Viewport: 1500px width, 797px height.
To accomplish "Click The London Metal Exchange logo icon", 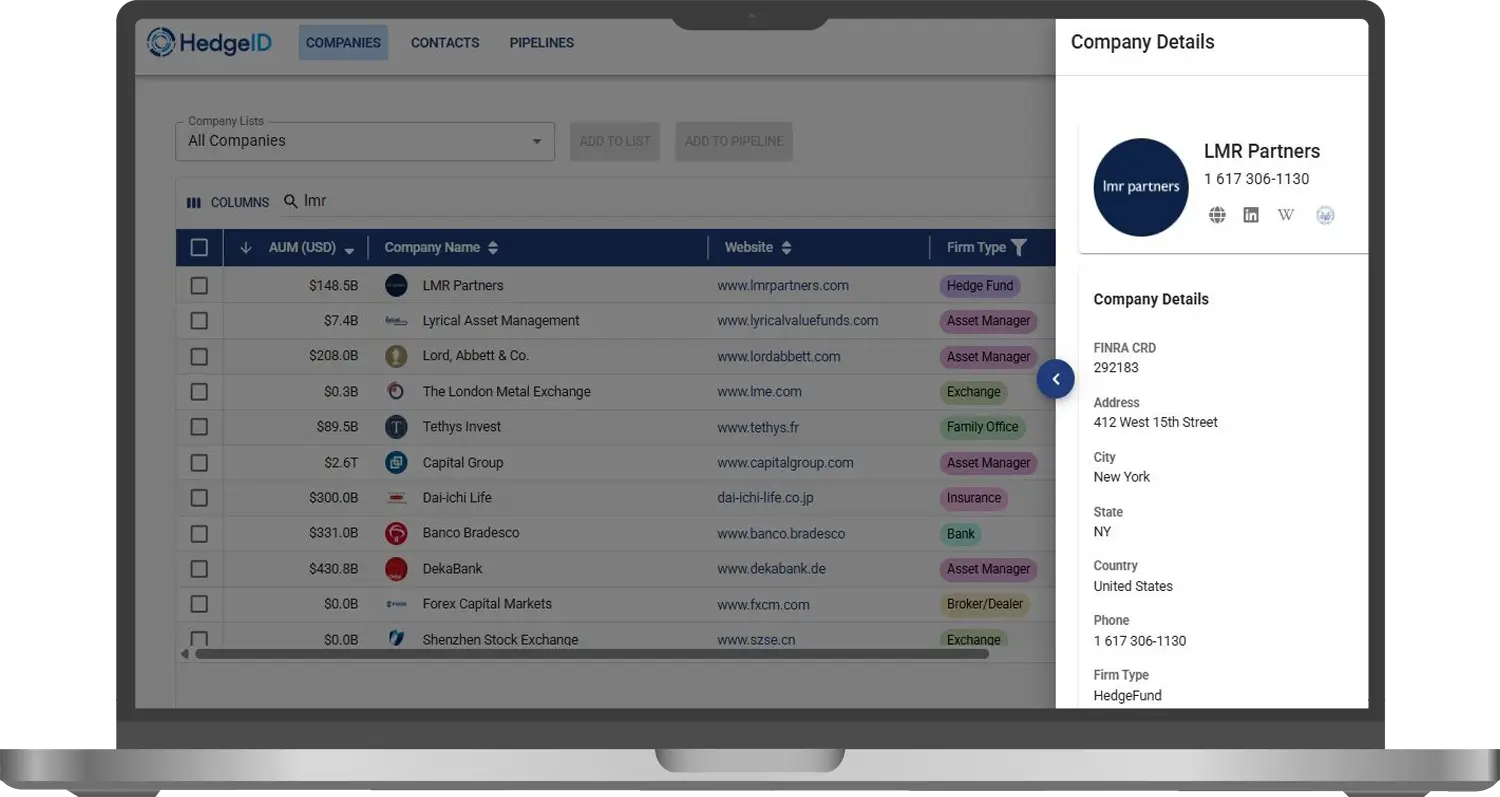I will [x=396, y=391].
